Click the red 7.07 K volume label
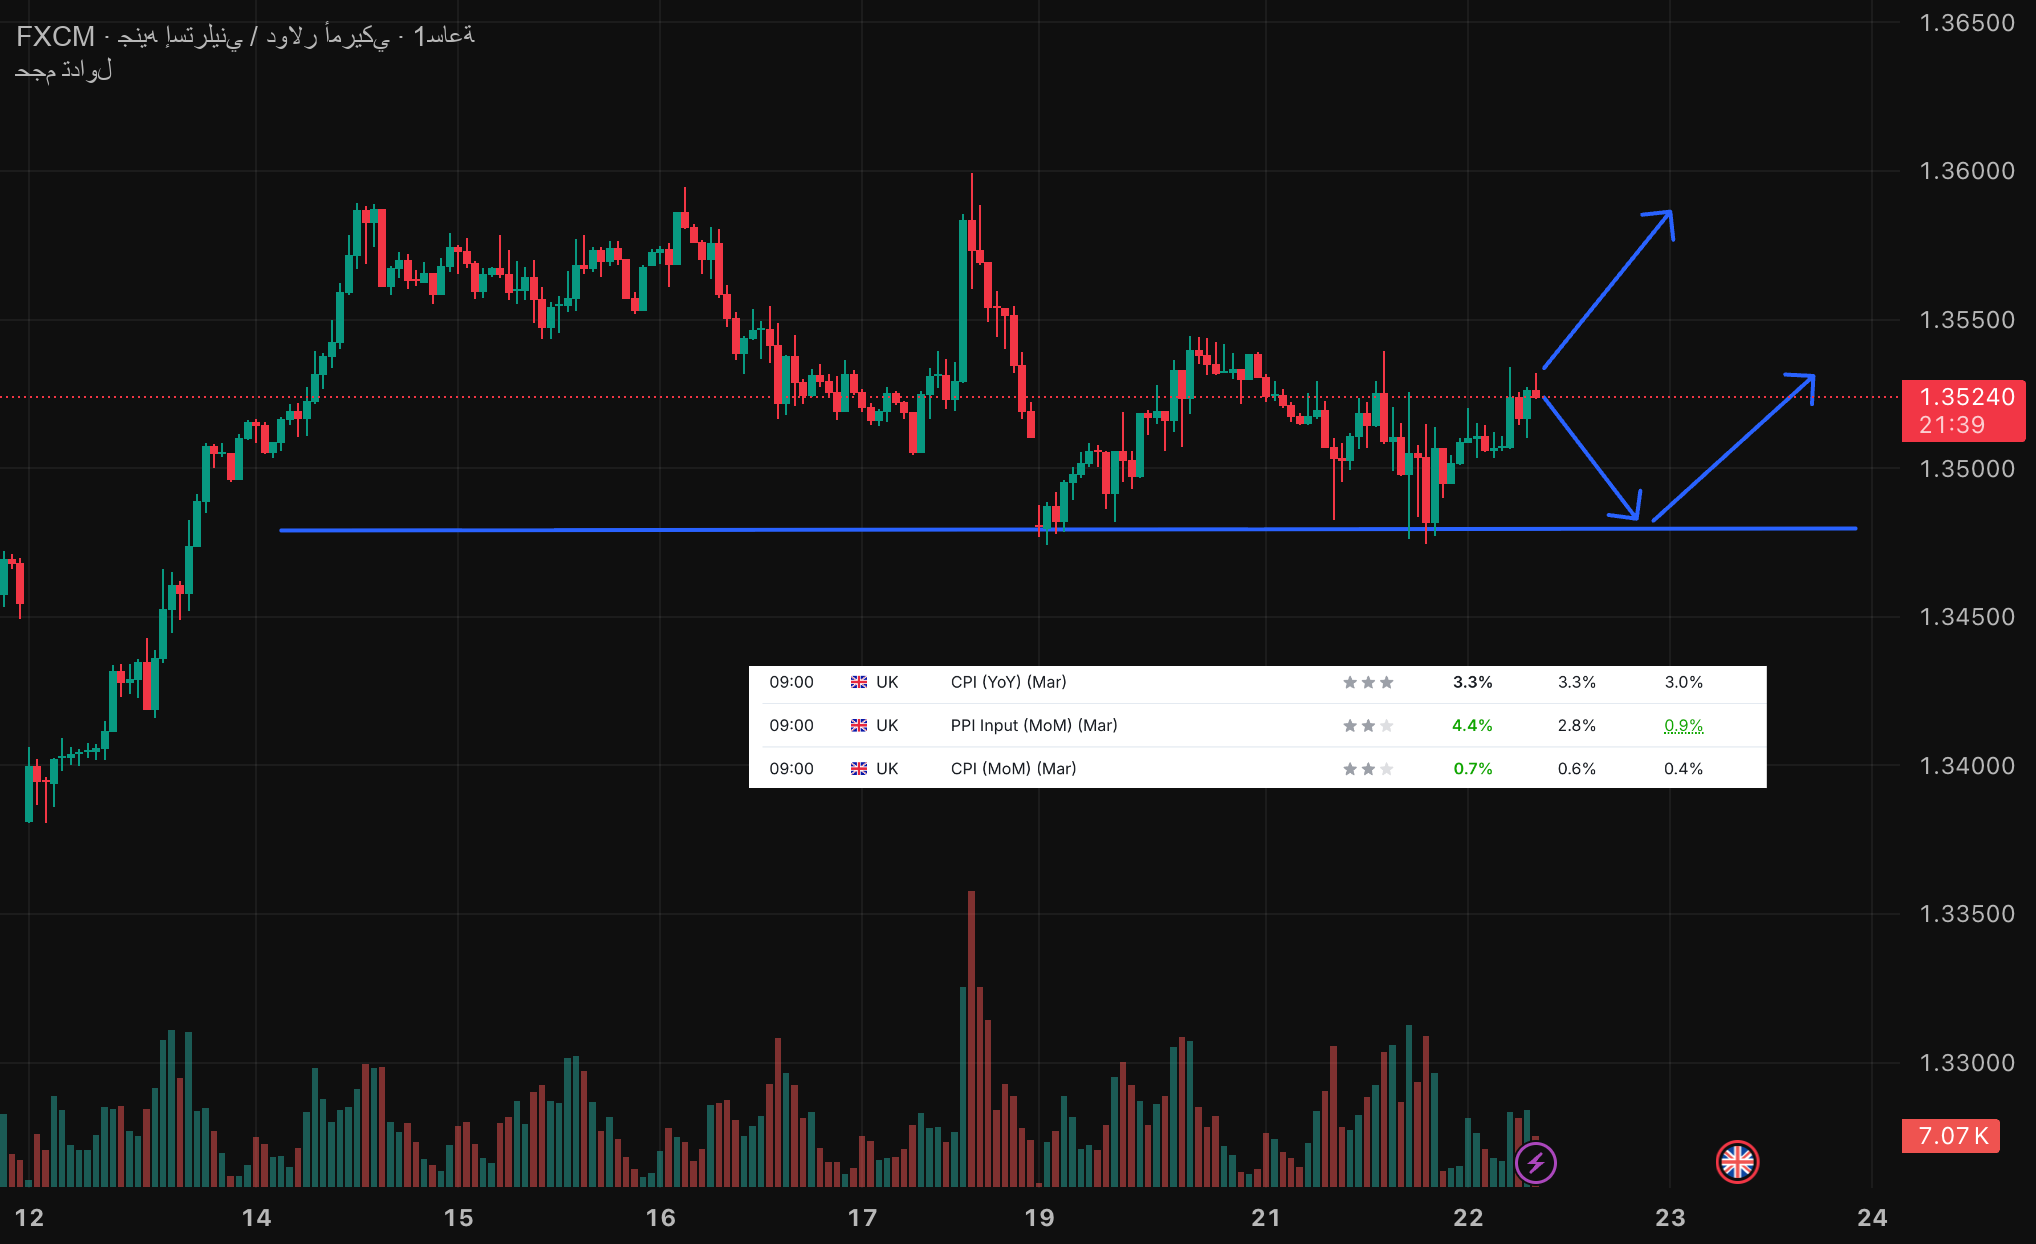Screen dimensions: 2036x1244 [1950, 1136]
